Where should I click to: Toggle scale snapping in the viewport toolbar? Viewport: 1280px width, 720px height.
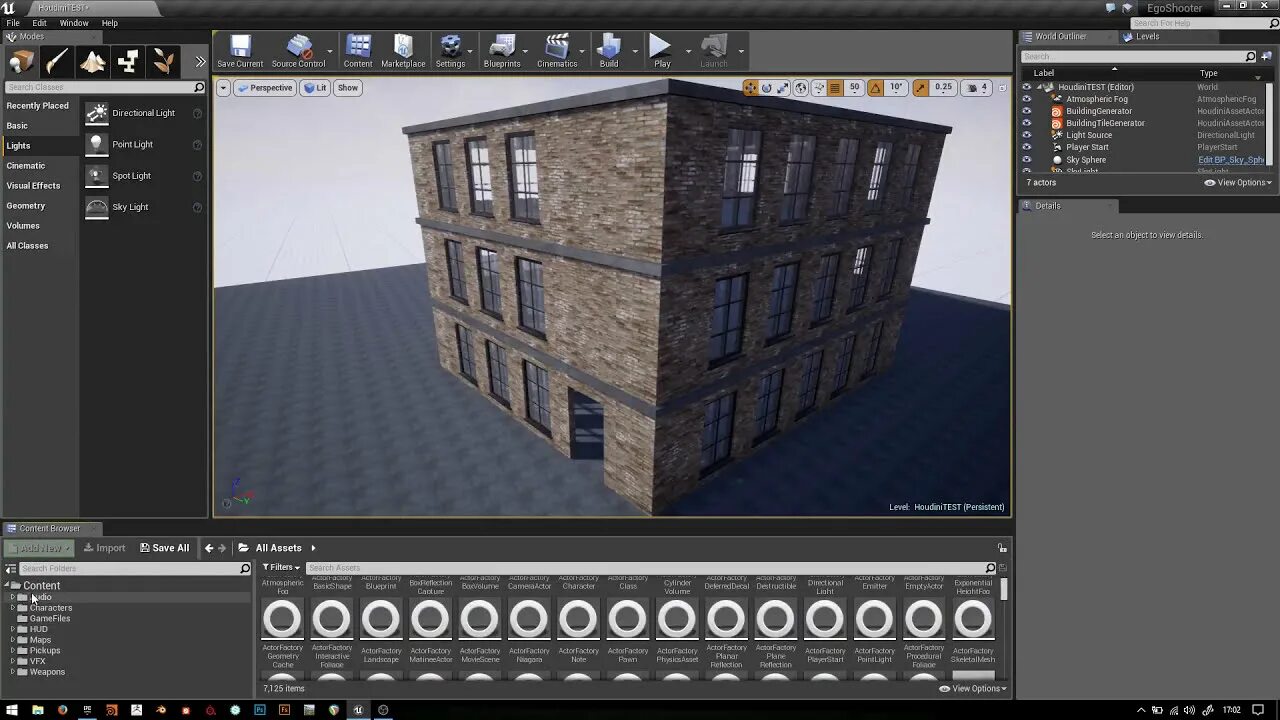click(921, 88)
